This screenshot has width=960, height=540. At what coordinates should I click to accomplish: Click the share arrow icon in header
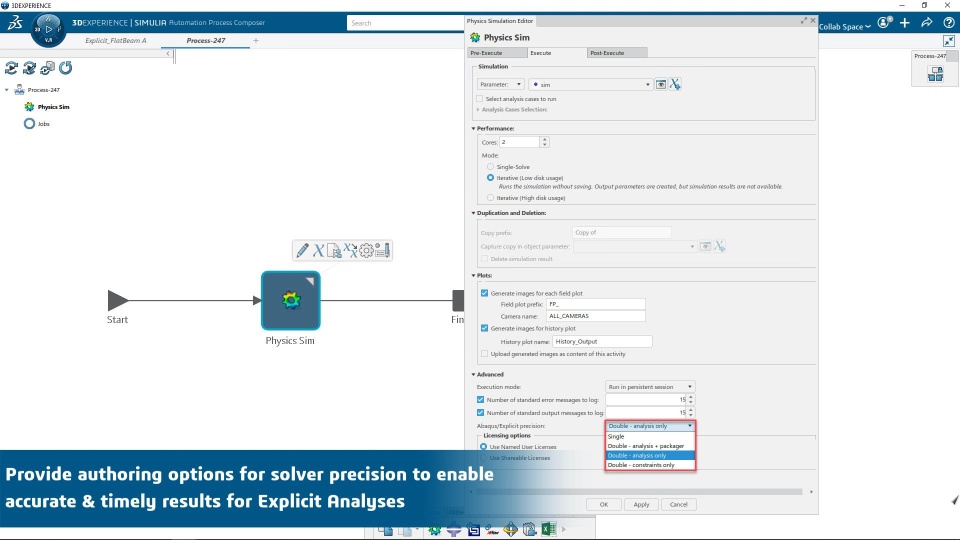[926, 23]
